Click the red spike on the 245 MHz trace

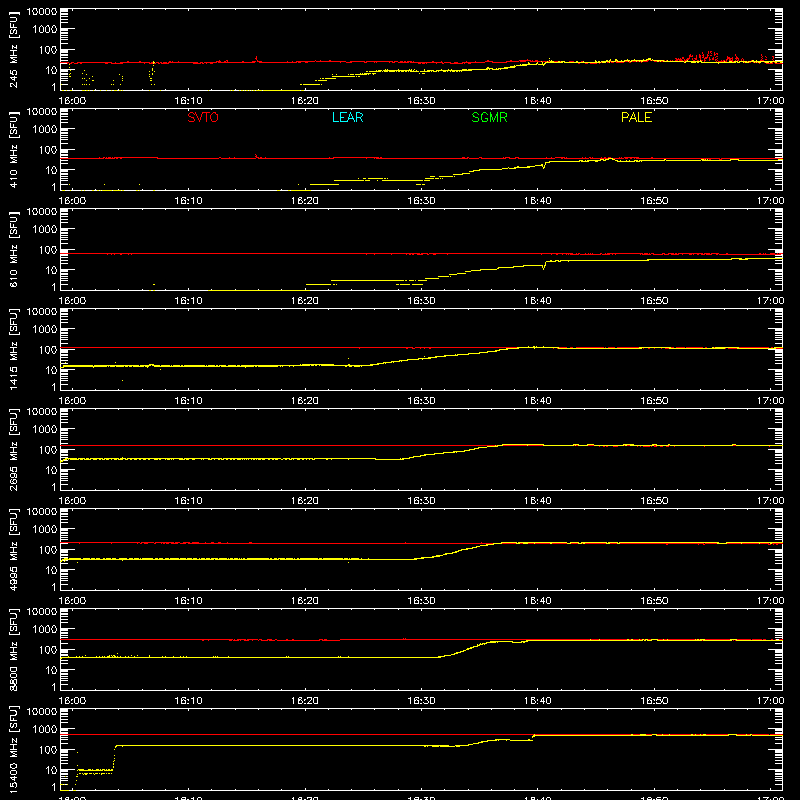point(257,59)
